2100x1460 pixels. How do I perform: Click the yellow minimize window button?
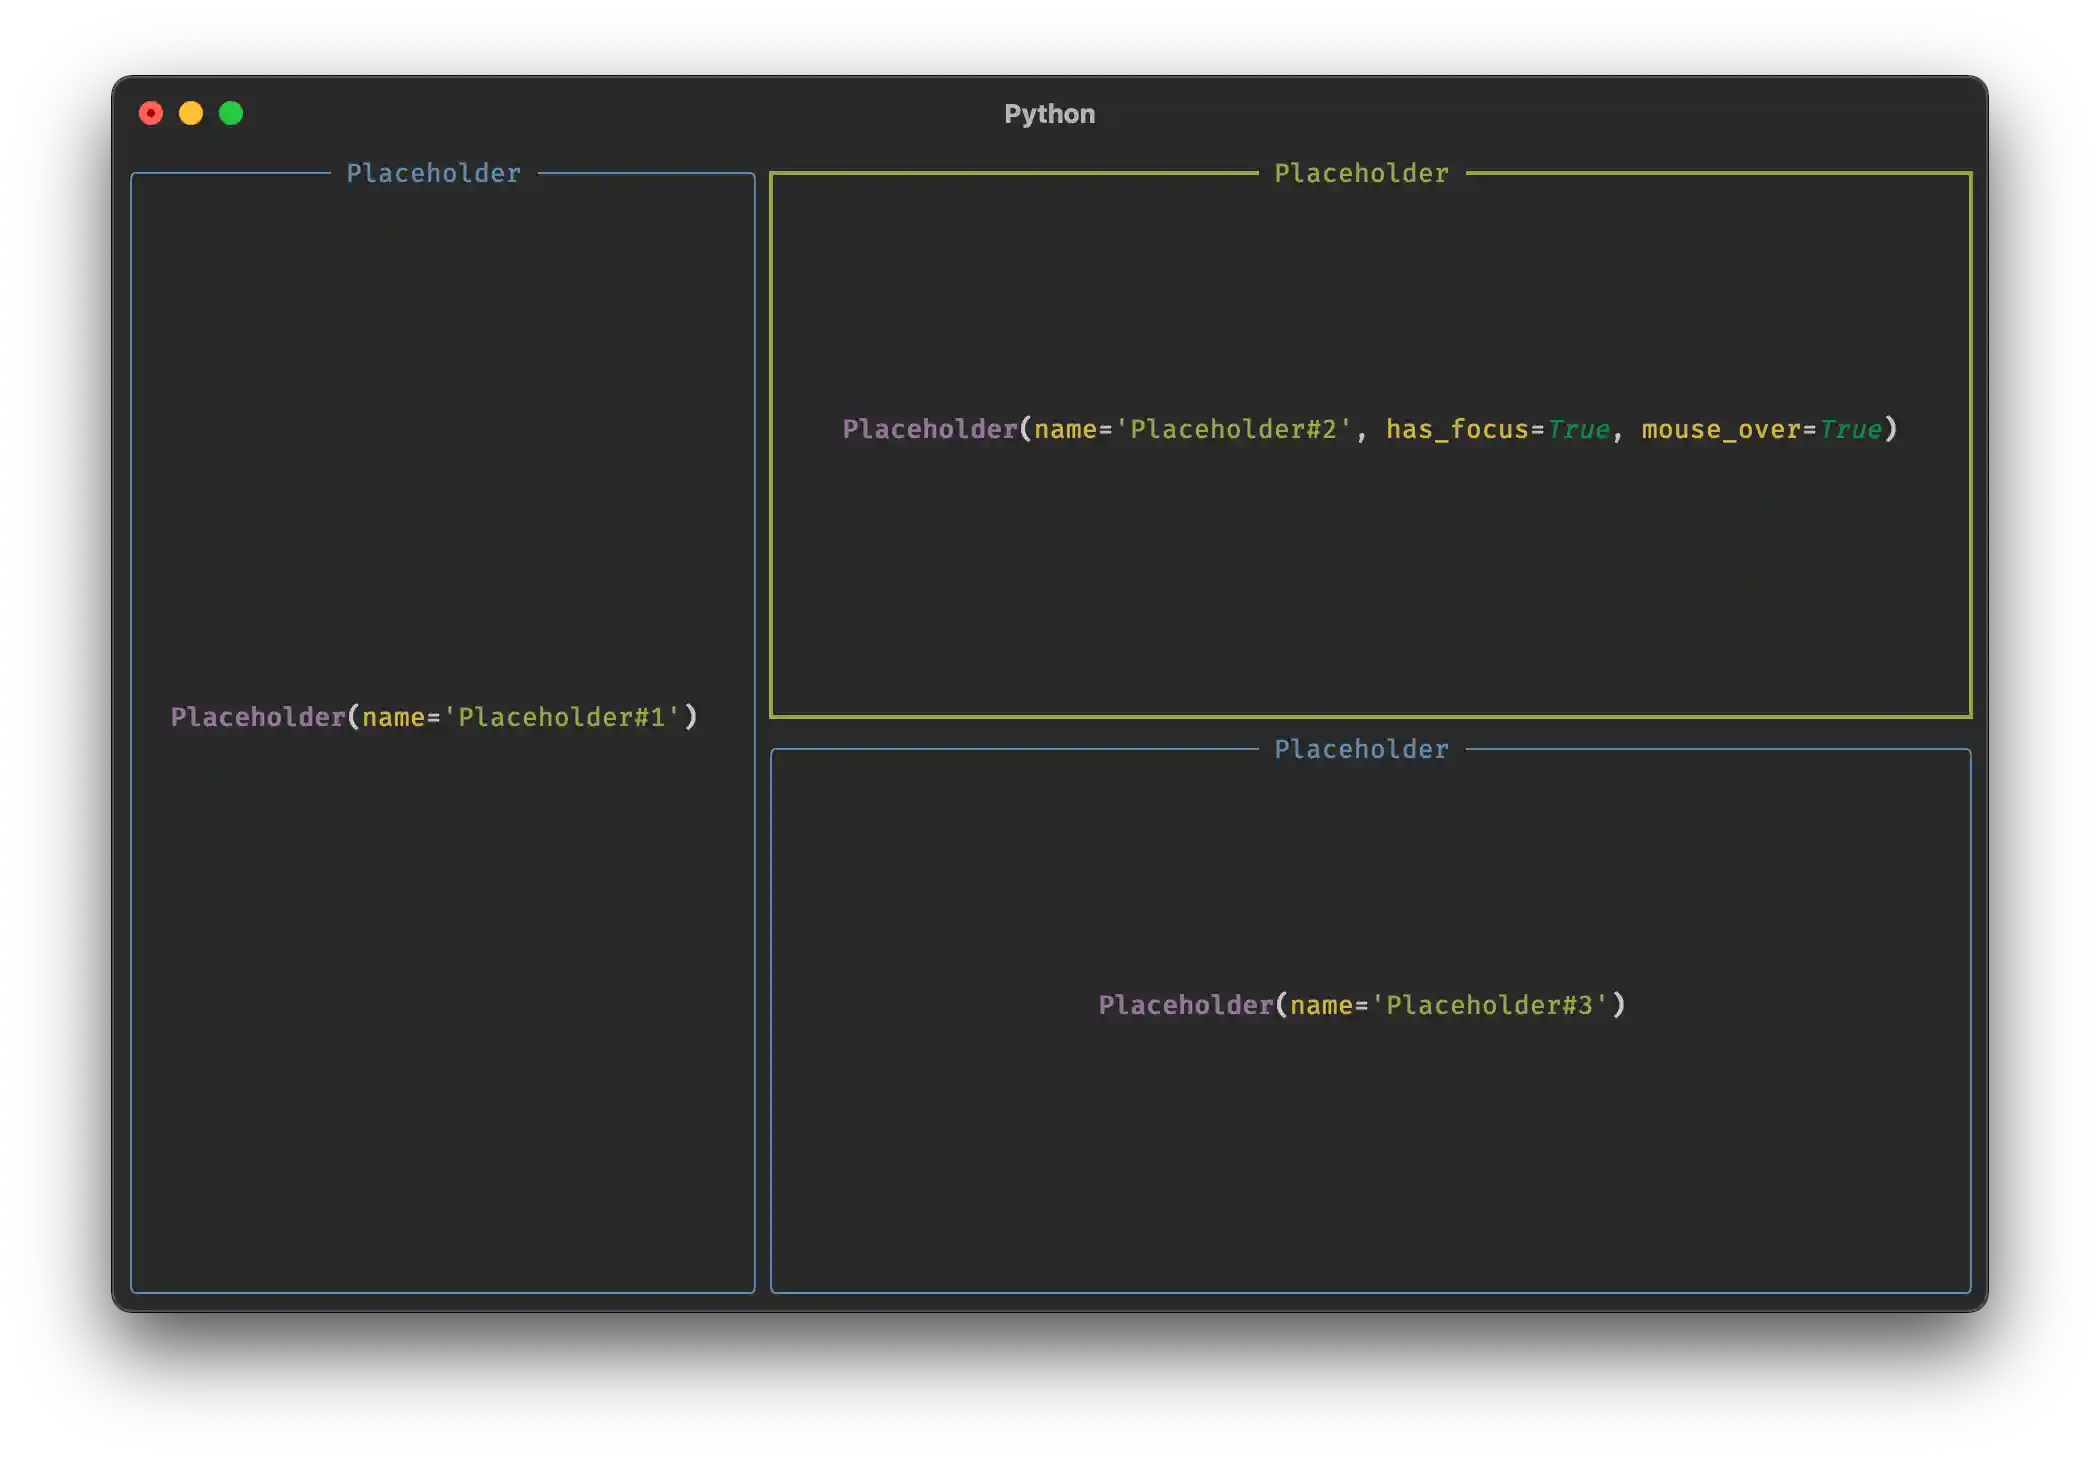[191, 114]
